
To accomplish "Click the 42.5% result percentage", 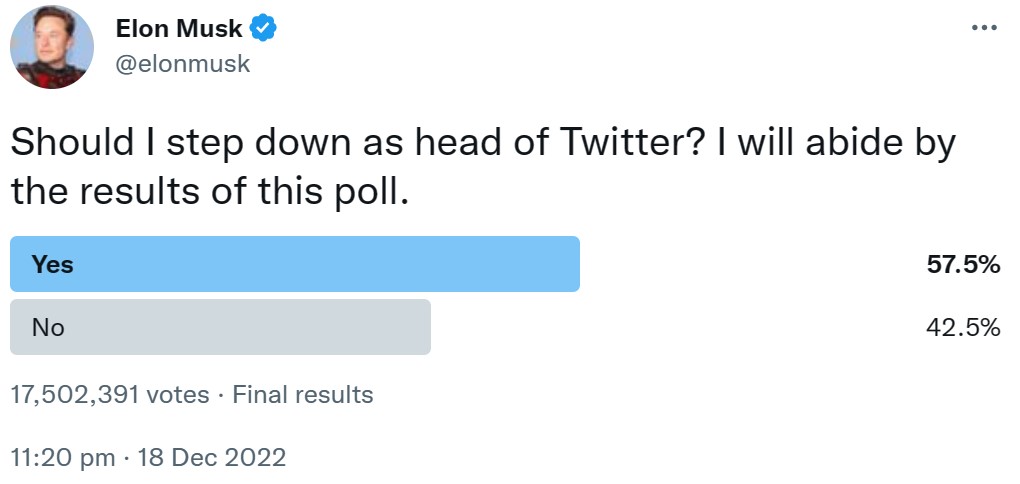I will click(963, 328).
